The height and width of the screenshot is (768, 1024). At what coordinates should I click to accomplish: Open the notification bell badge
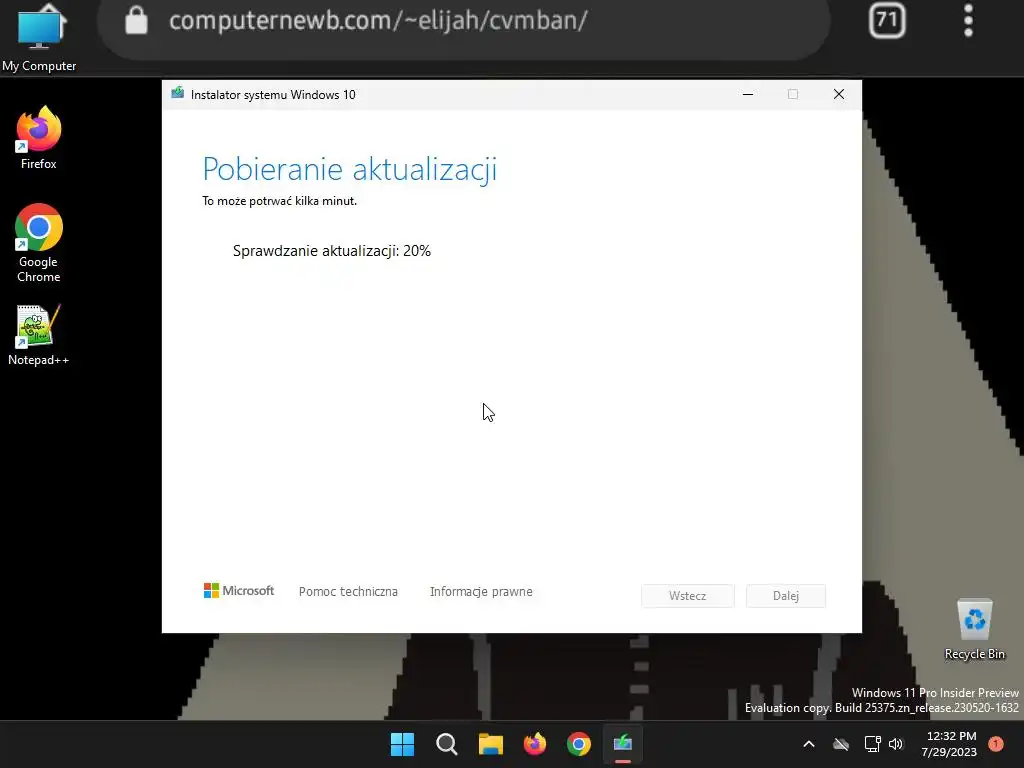point(996,744)
